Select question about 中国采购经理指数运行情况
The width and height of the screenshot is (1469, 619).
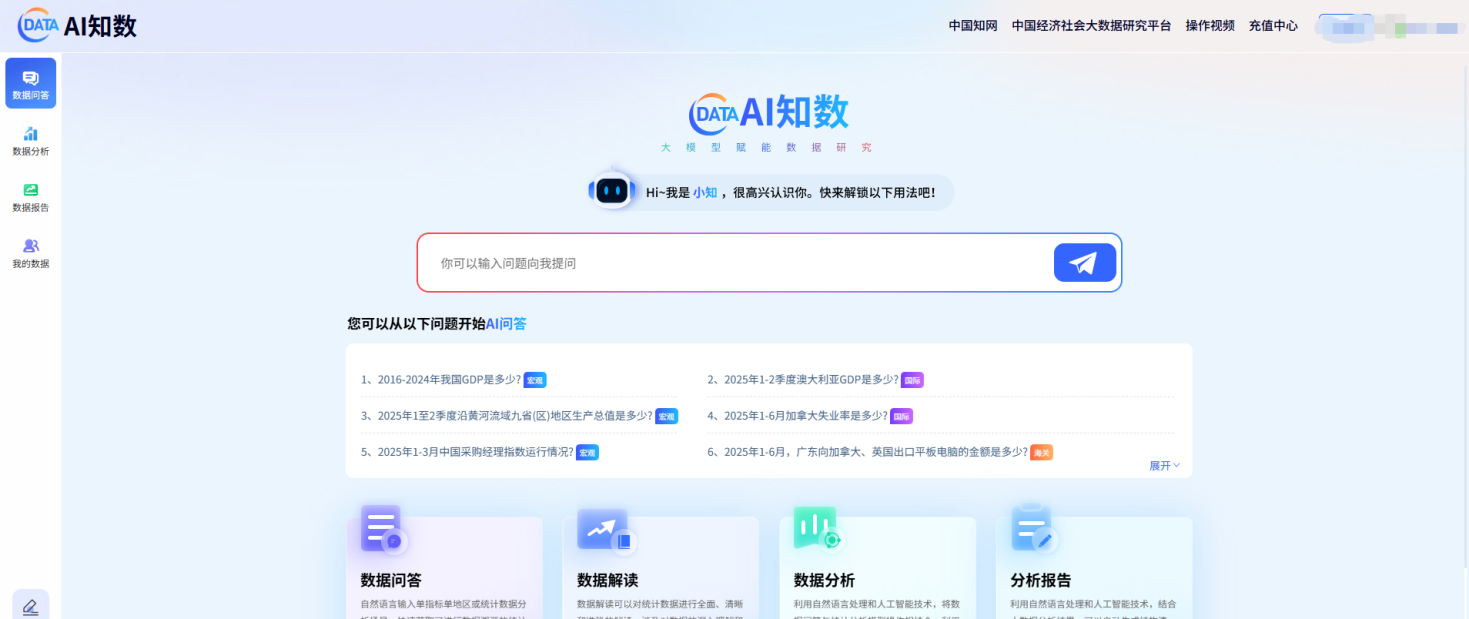pos(474,452)
